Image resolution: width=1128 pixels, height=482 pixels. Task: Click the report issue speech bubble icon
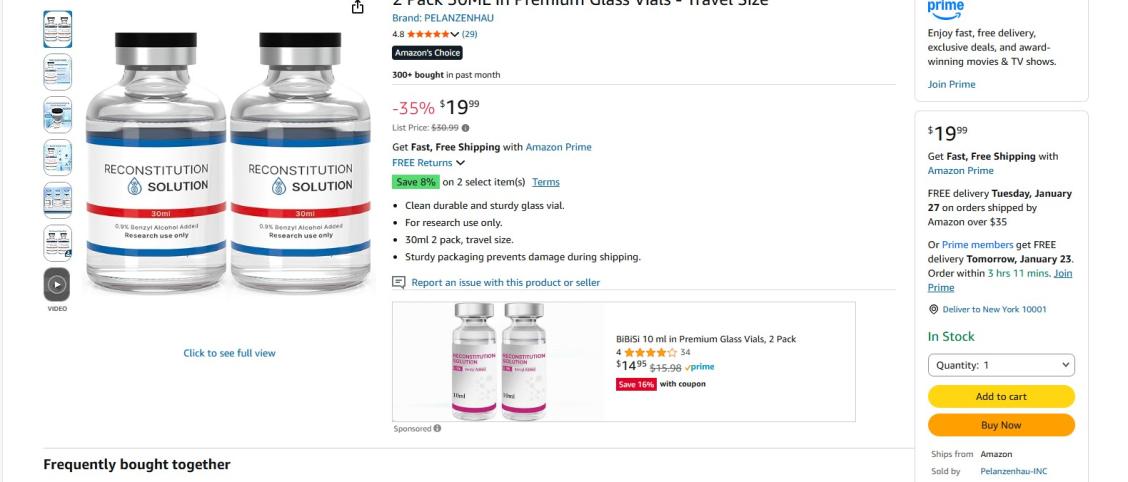[399, 282]
